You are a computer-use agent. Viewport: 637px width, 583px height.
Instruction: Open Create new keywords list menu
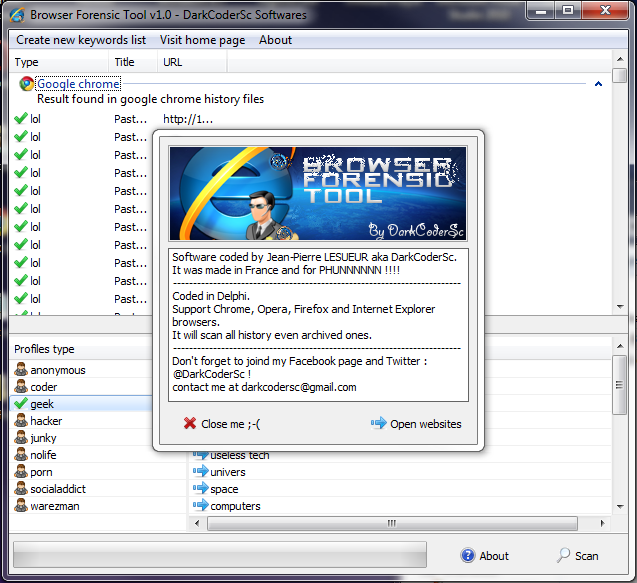click(81, 40)
